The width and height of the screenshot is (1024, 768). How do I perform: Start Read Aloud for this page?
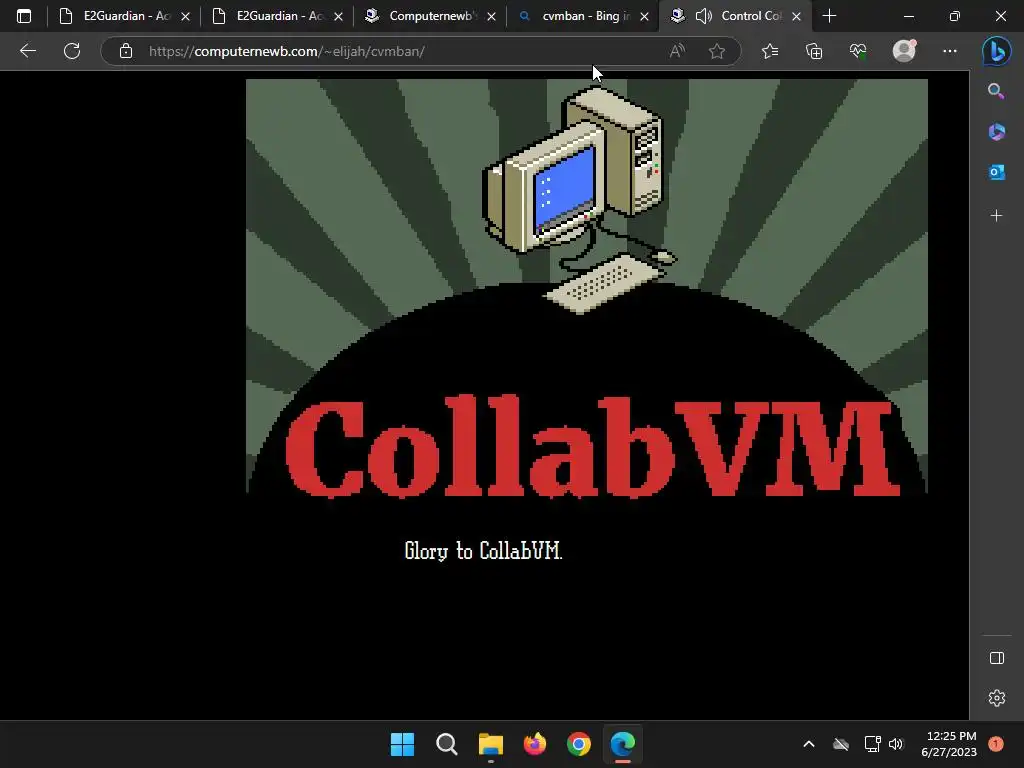click(x=677, y=51)
